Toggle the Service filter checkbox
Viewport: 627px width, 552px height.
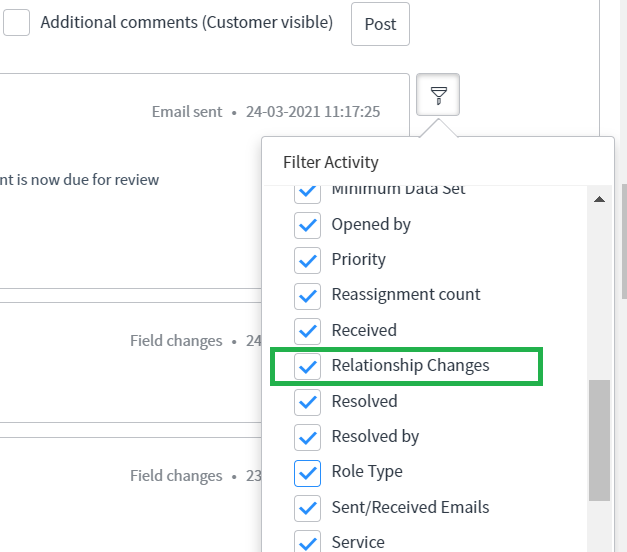click(308, 541)
